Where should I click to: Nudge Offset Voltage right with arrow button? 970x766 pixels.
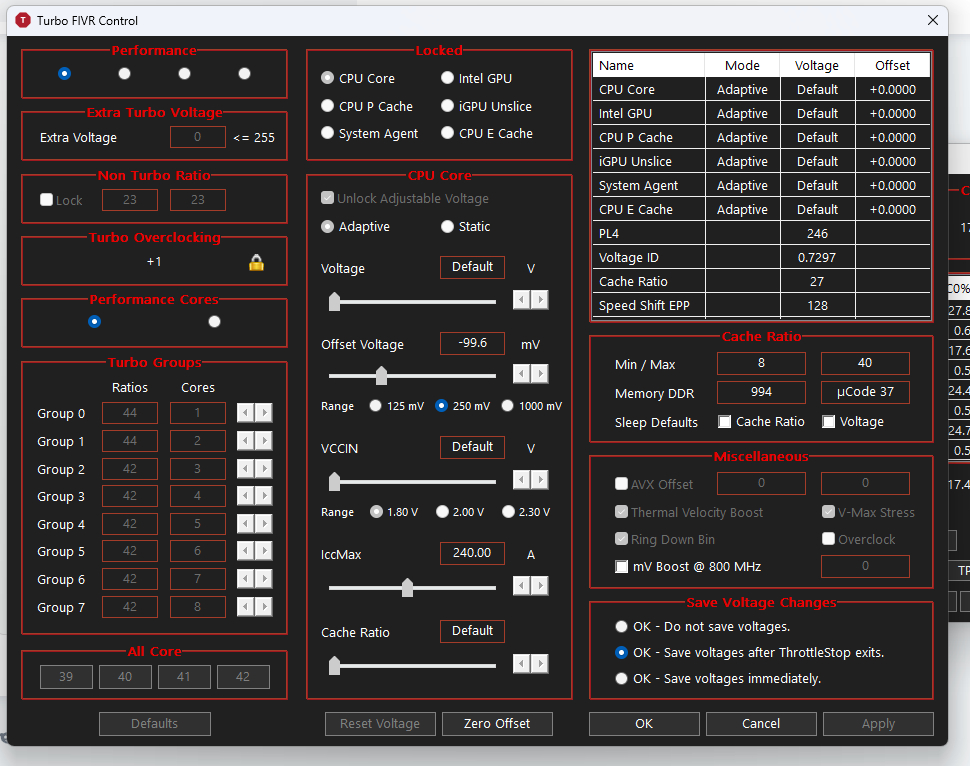(x=540, y=374)
